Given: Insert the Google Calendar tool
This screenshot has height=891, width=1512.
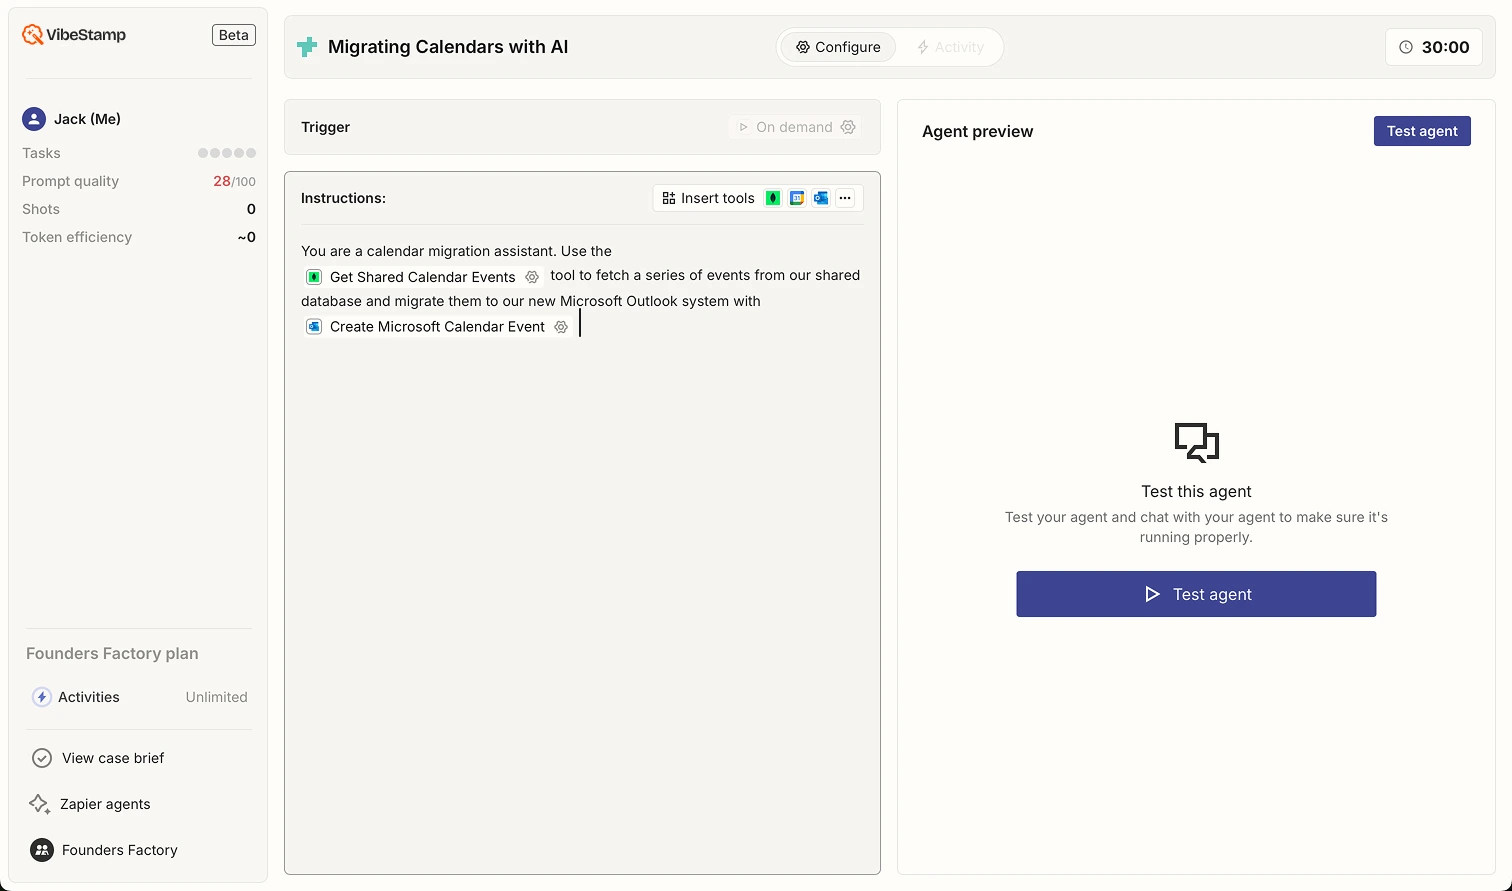Looking at the screenshot, I should click(797, 198).
